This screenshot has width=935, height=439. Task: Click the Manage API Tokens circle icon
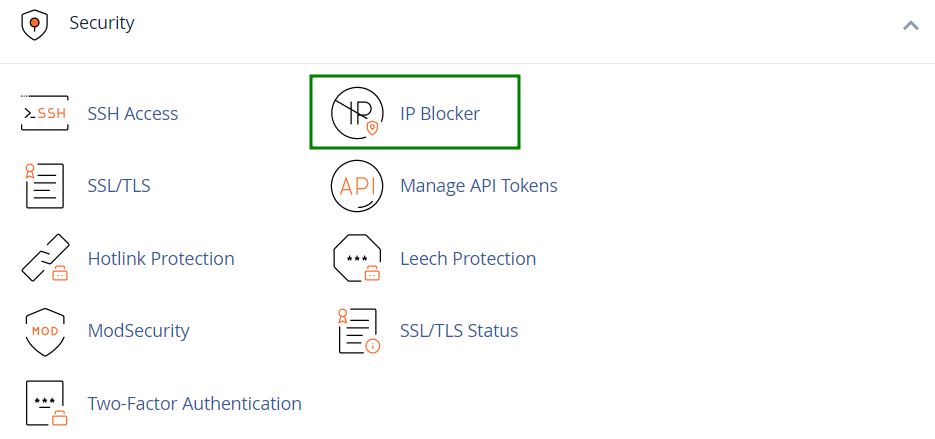pyautogui.click(x=357, y=186)
